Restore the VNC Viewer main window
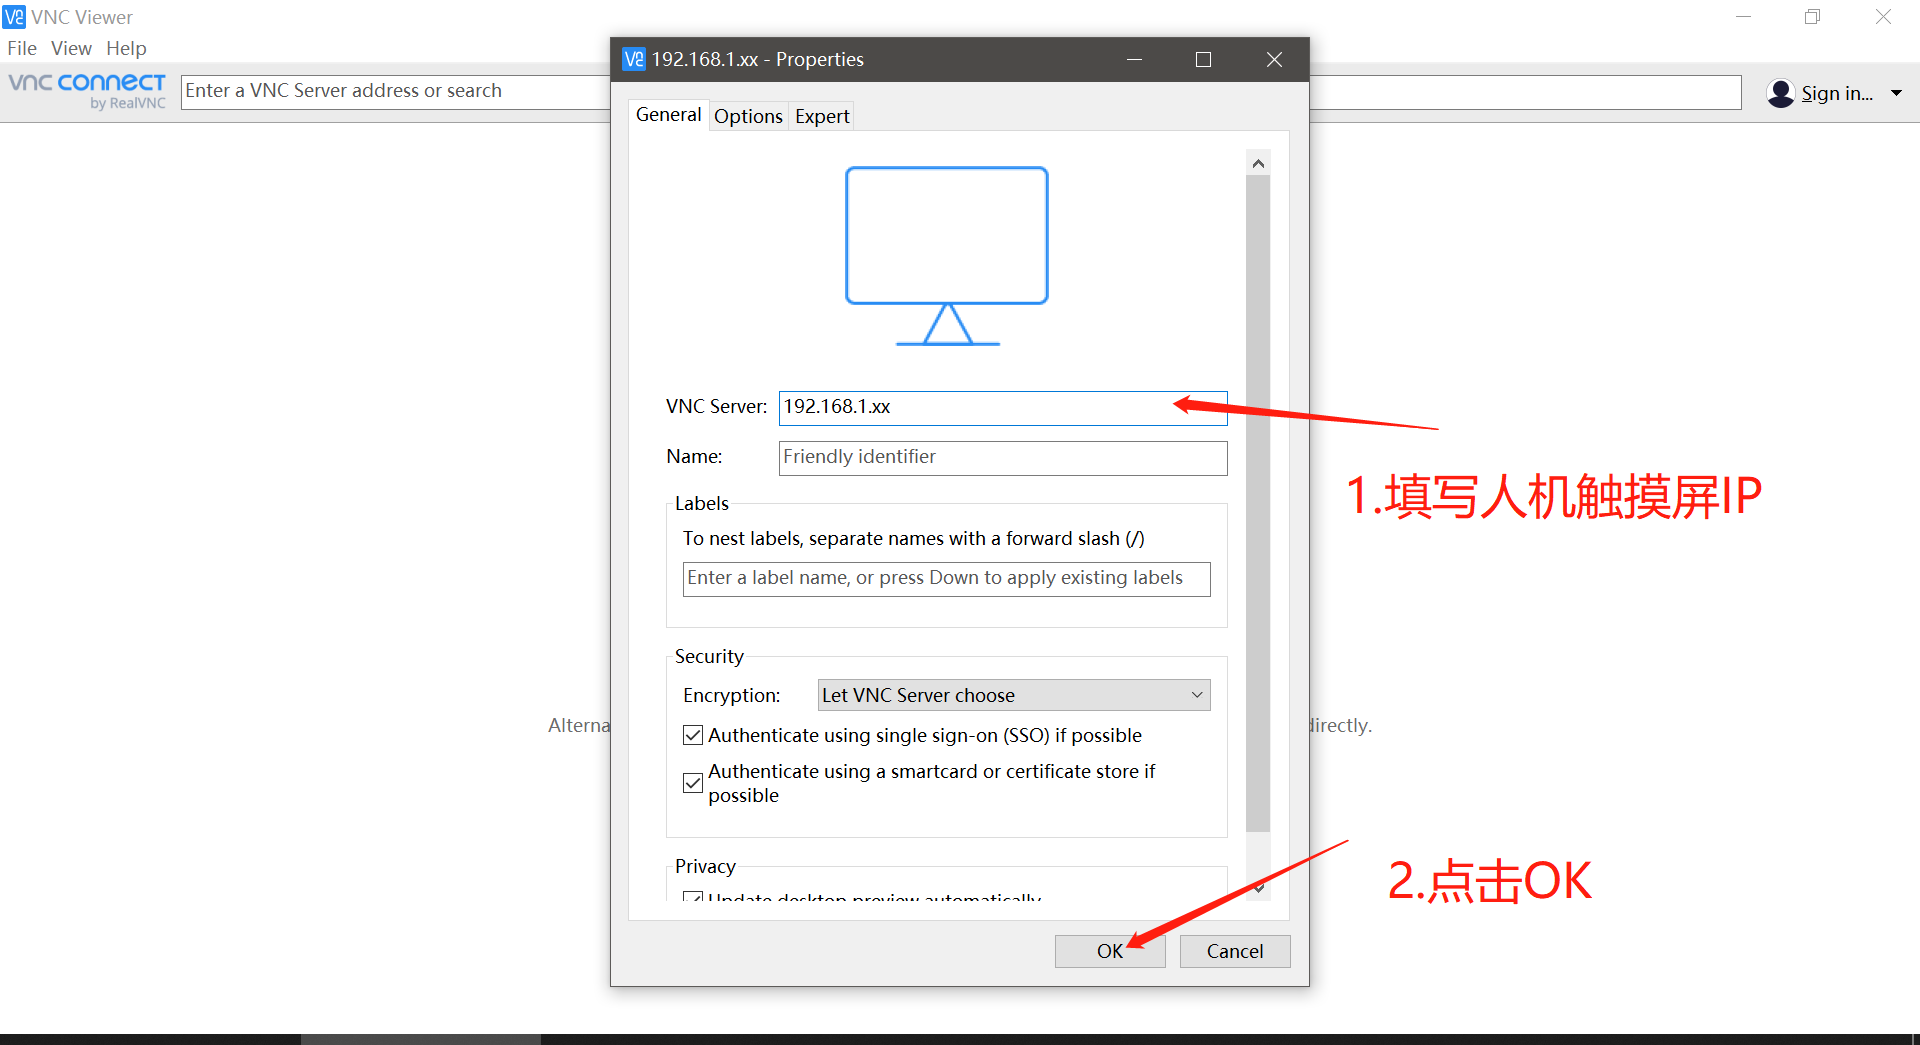 tap(1812, 17)
